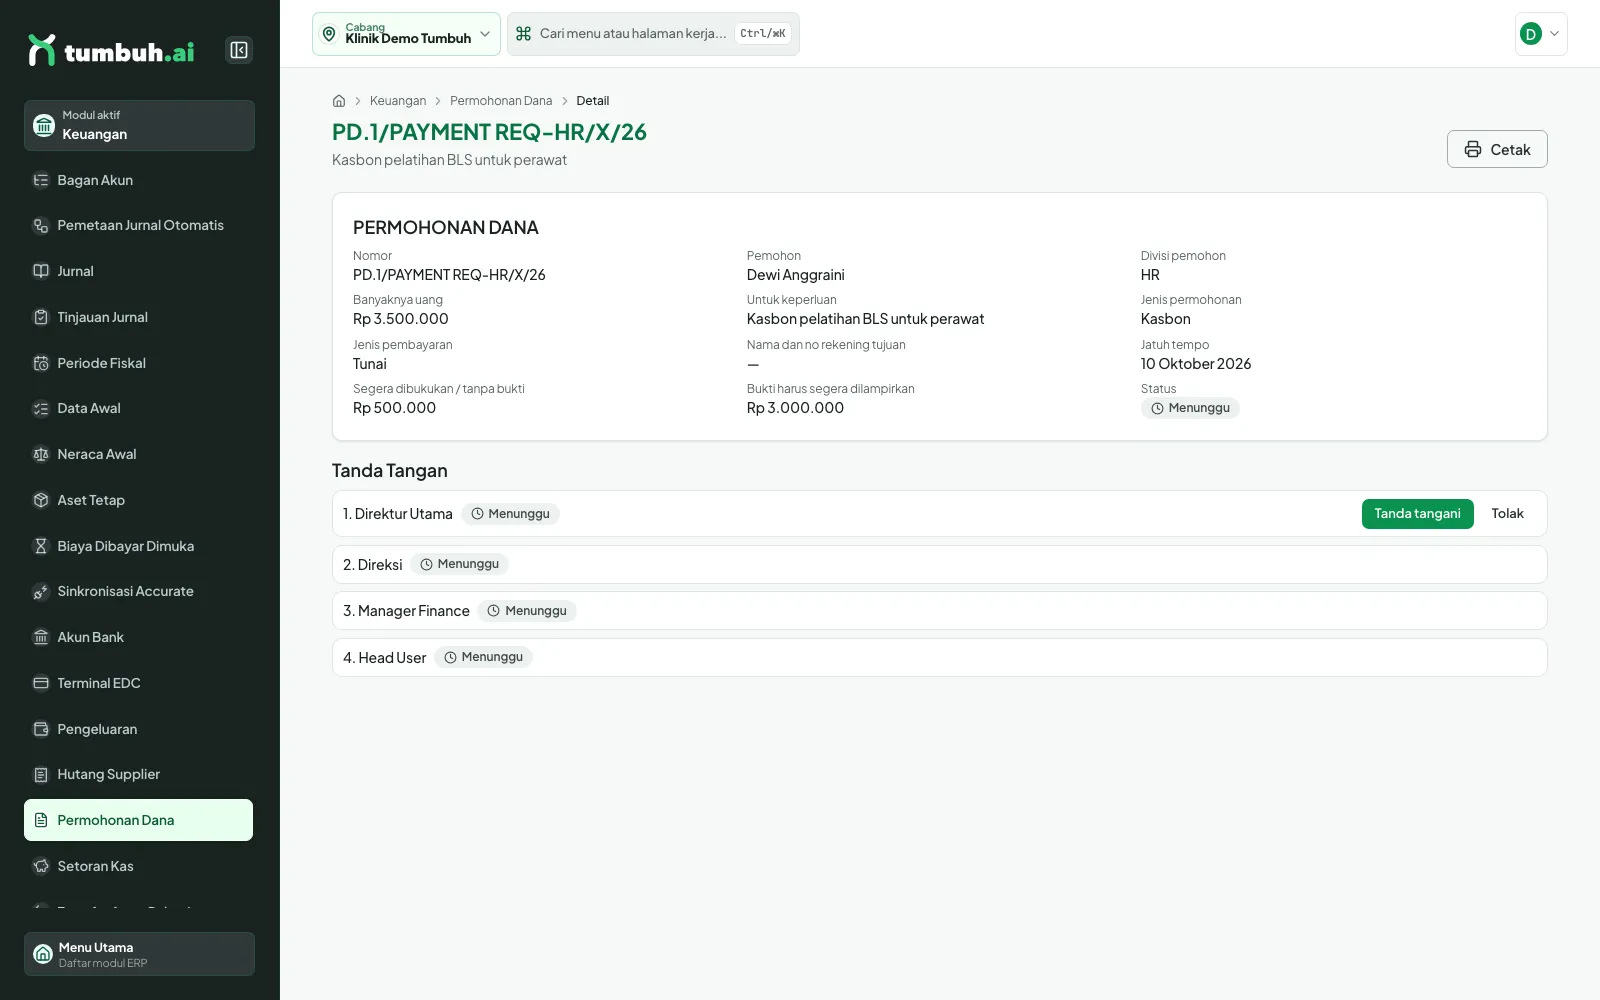This screenshot has width=1600, height=1000.
Task: Click the Direksi signature row
Action: pyautogui.click(x=940, y=565)
